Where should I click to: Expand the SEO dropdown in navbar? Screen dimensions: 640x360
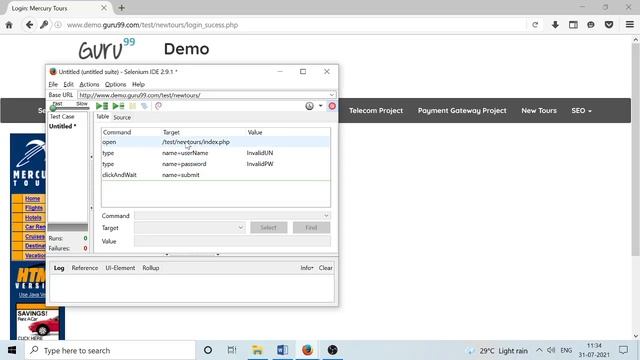point(581,111)
